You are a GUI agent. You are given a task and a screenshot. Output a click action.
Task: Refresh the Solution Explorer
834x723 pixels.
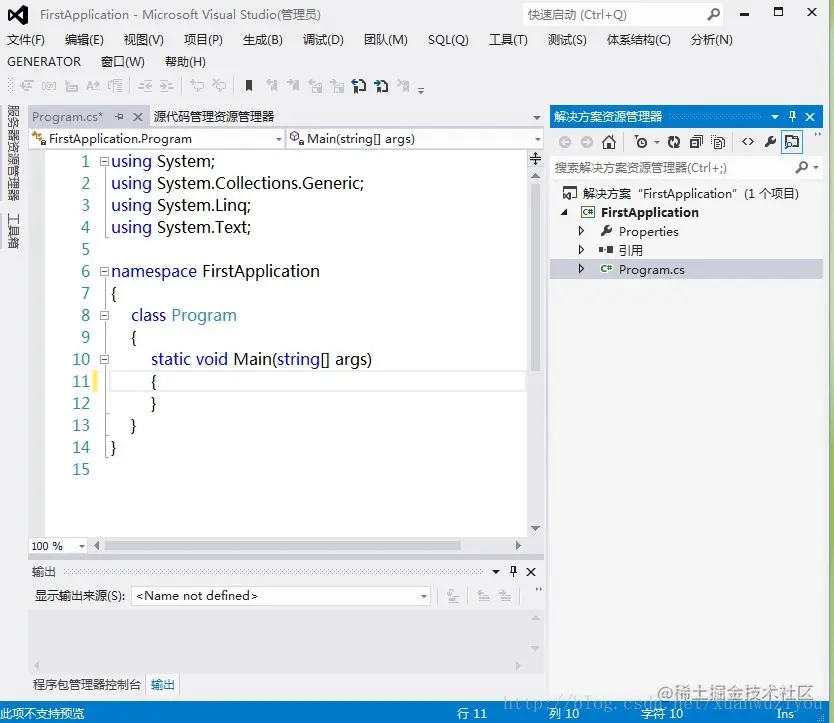pos(674,142)
